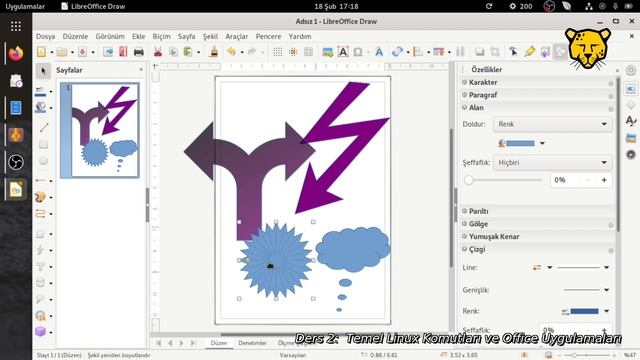The height and width of the screenshot is (360, 640).
Task: Choose the Ellipse drawing tool
Action: 43,160
